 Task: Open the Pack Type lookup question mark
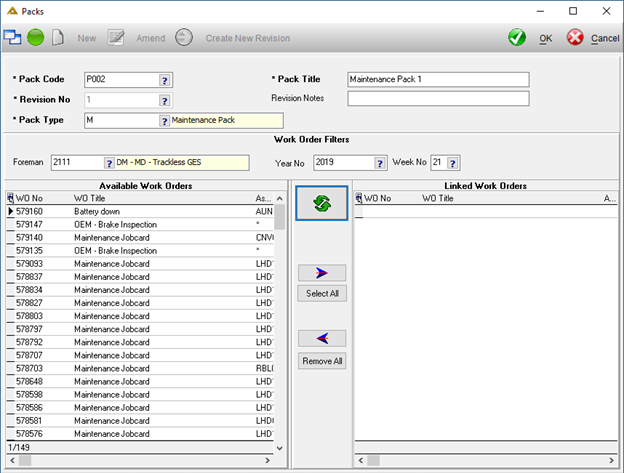tap(164, 121)
